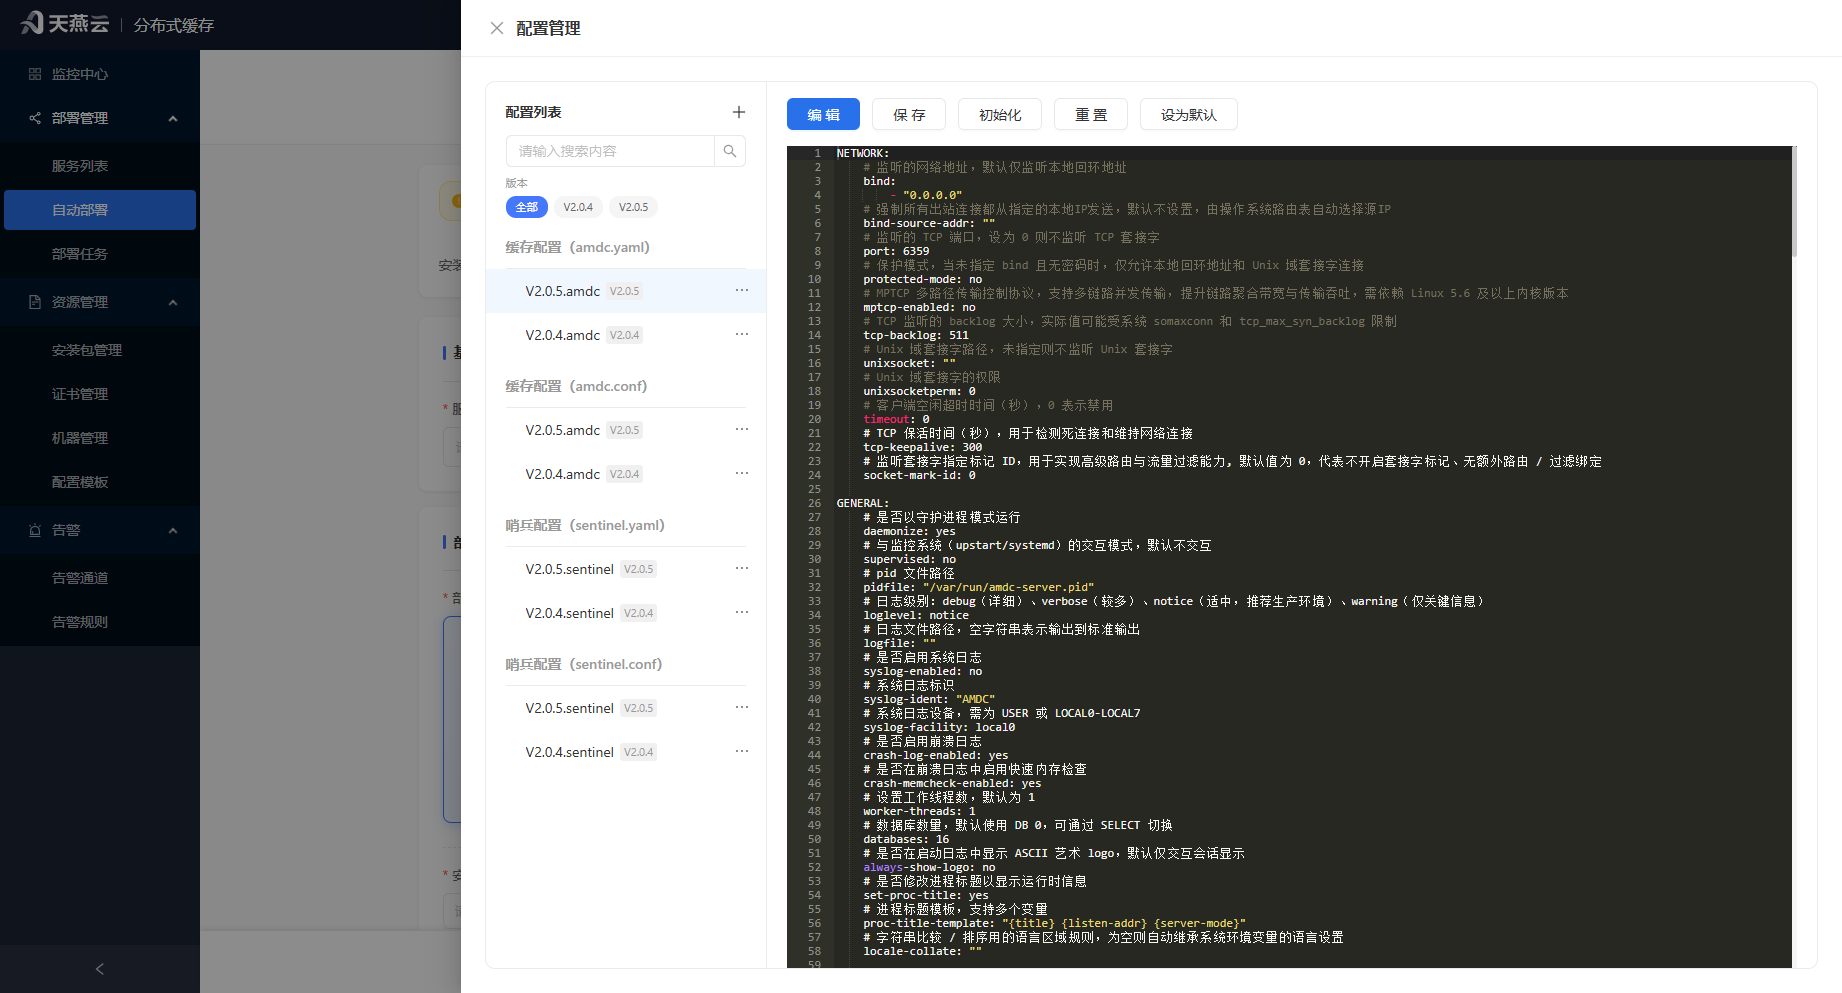This screenshot has width=1842, height=993.
Task: Collapse the 告警 sidebar section
Action: 173,530
